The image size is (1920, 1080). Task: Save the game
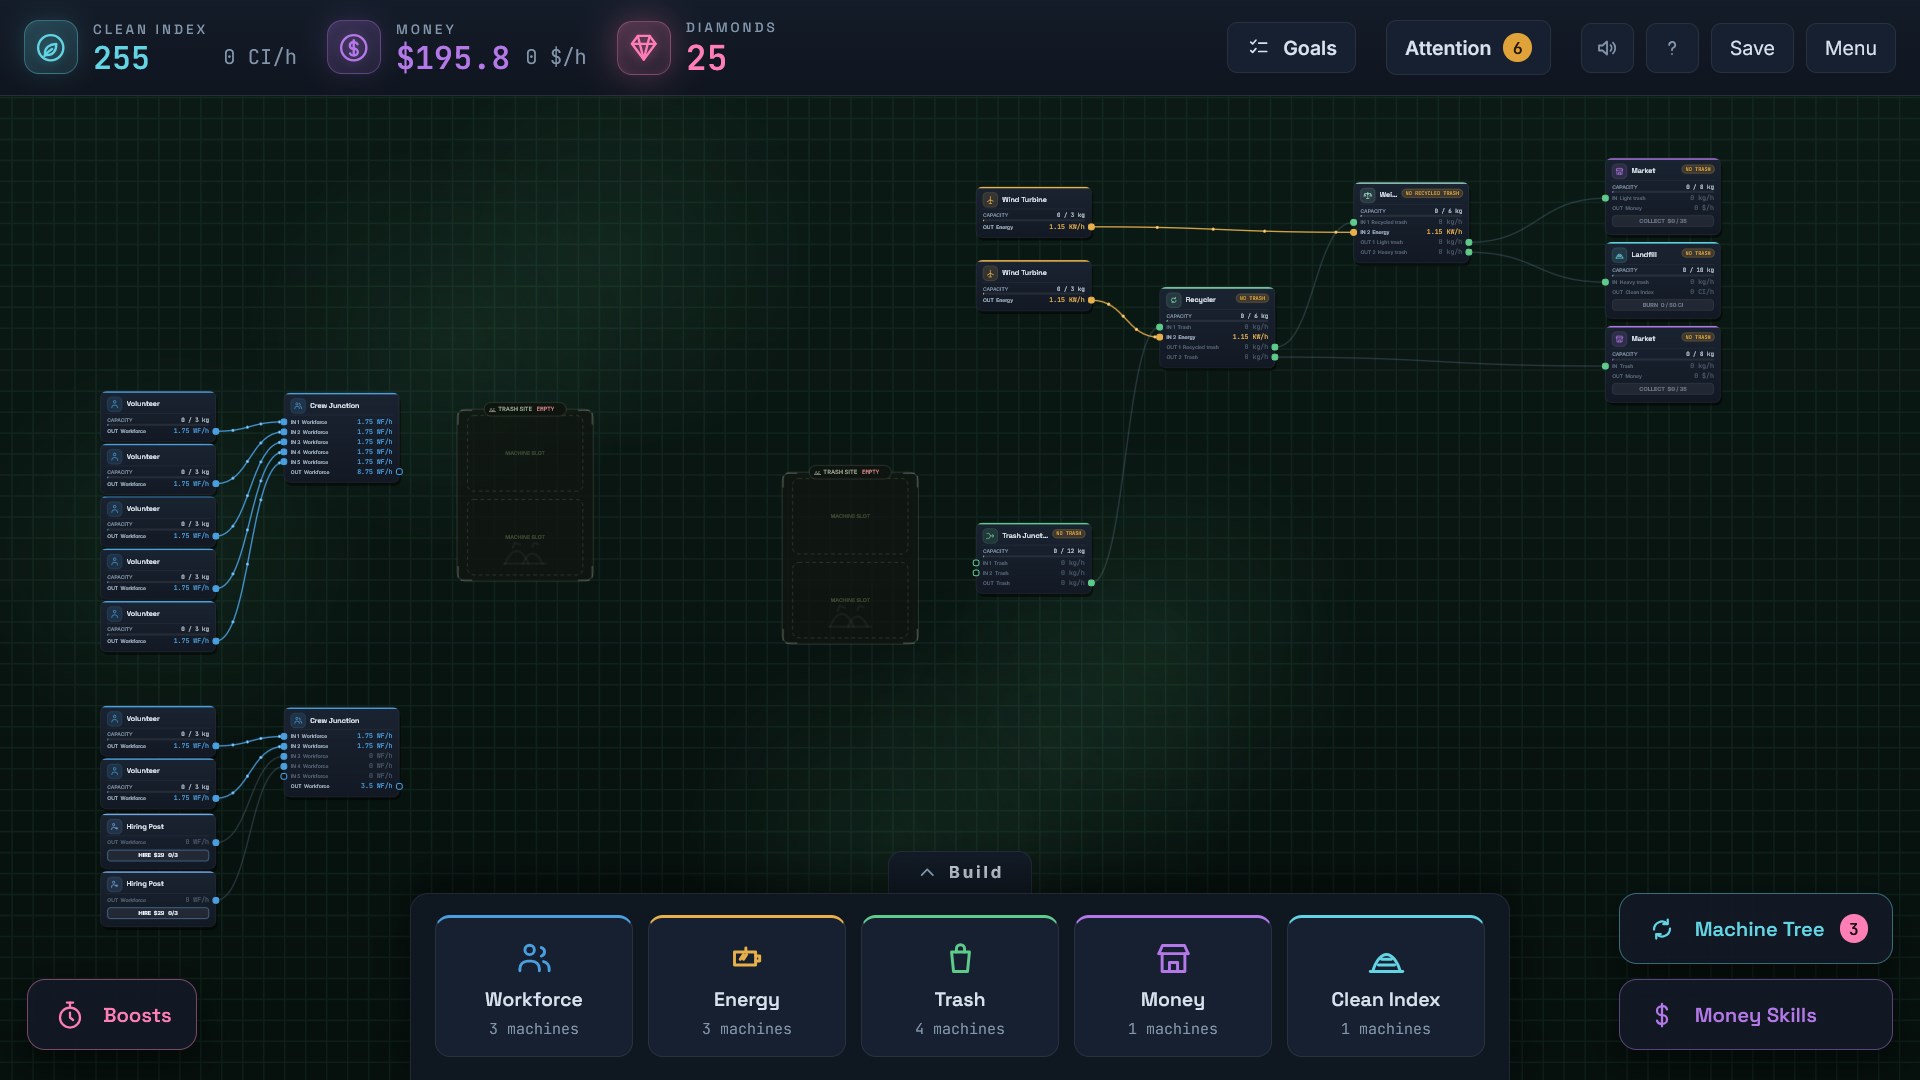pyautogui.click(x=1752, y=48)
